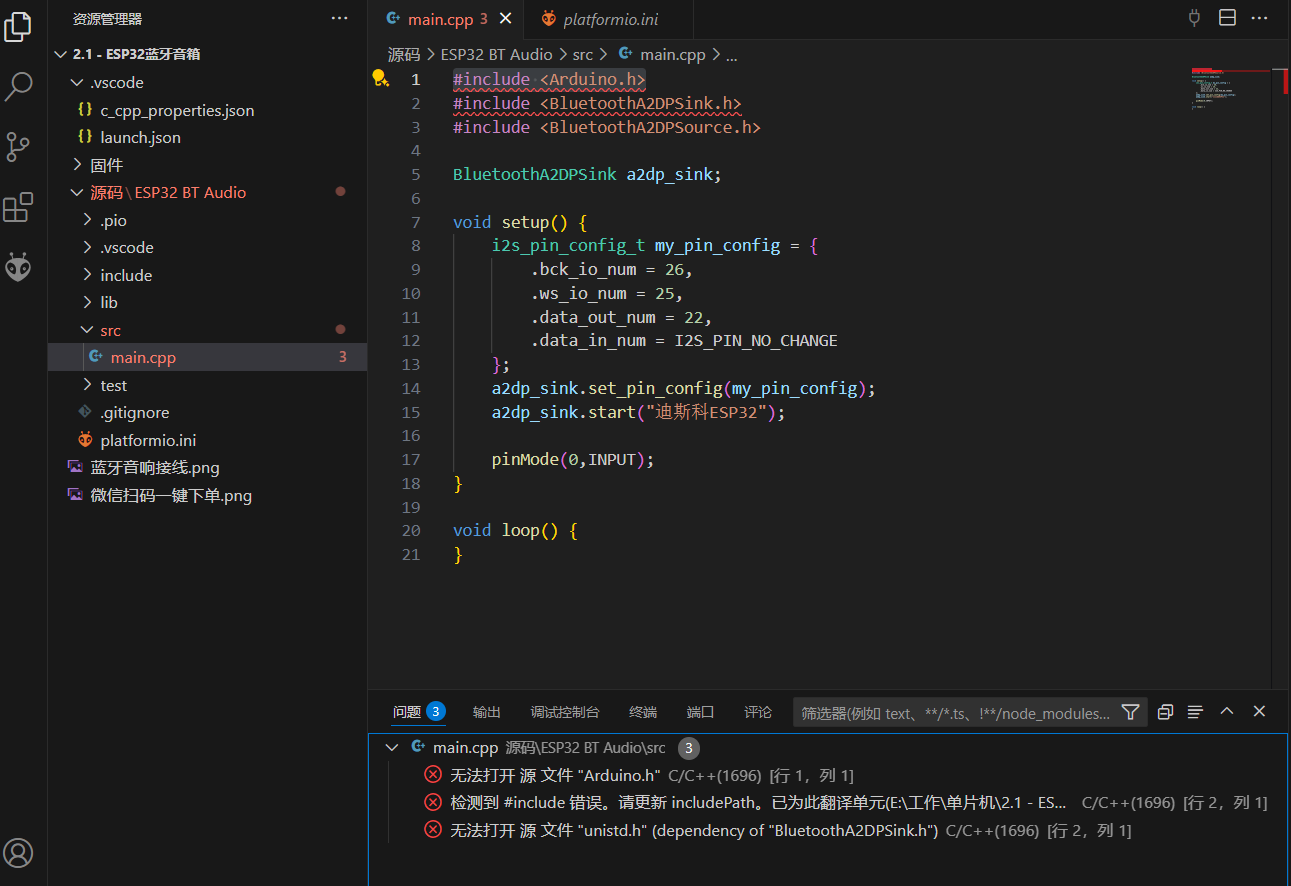This screenshot has height=886, width=1291.
Task: Switch to the platformio.ini editor tab
Action: tap(610, 19)
